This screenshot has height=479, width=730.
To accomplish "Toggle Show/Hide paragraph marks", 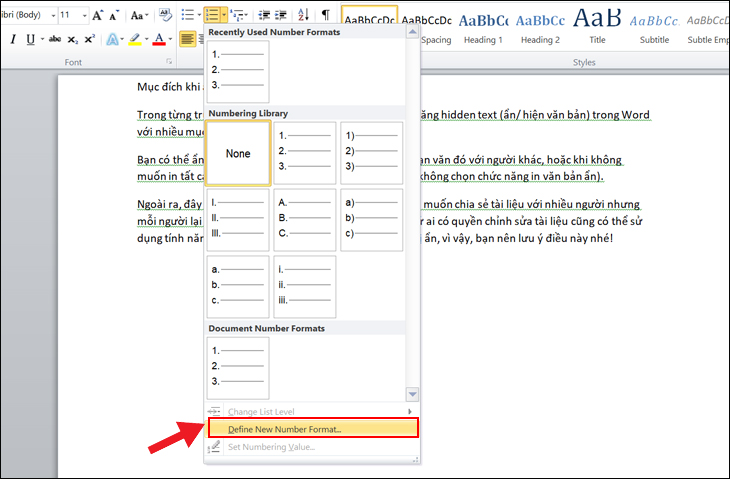I will [x=326, y=15].
